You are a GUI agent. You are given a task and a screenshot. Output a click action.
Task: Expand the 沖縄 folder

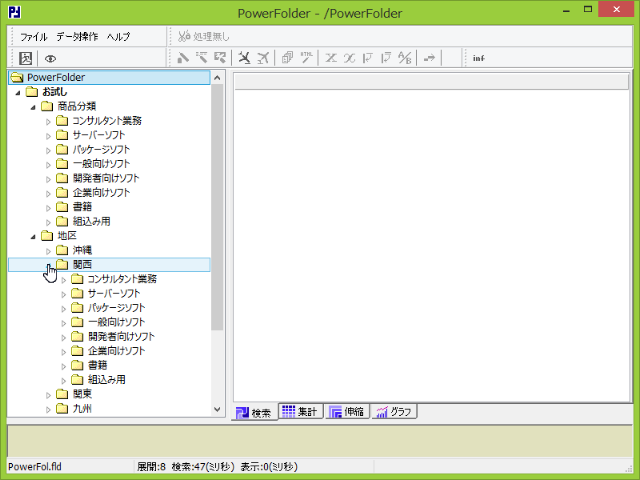point(48,251)
